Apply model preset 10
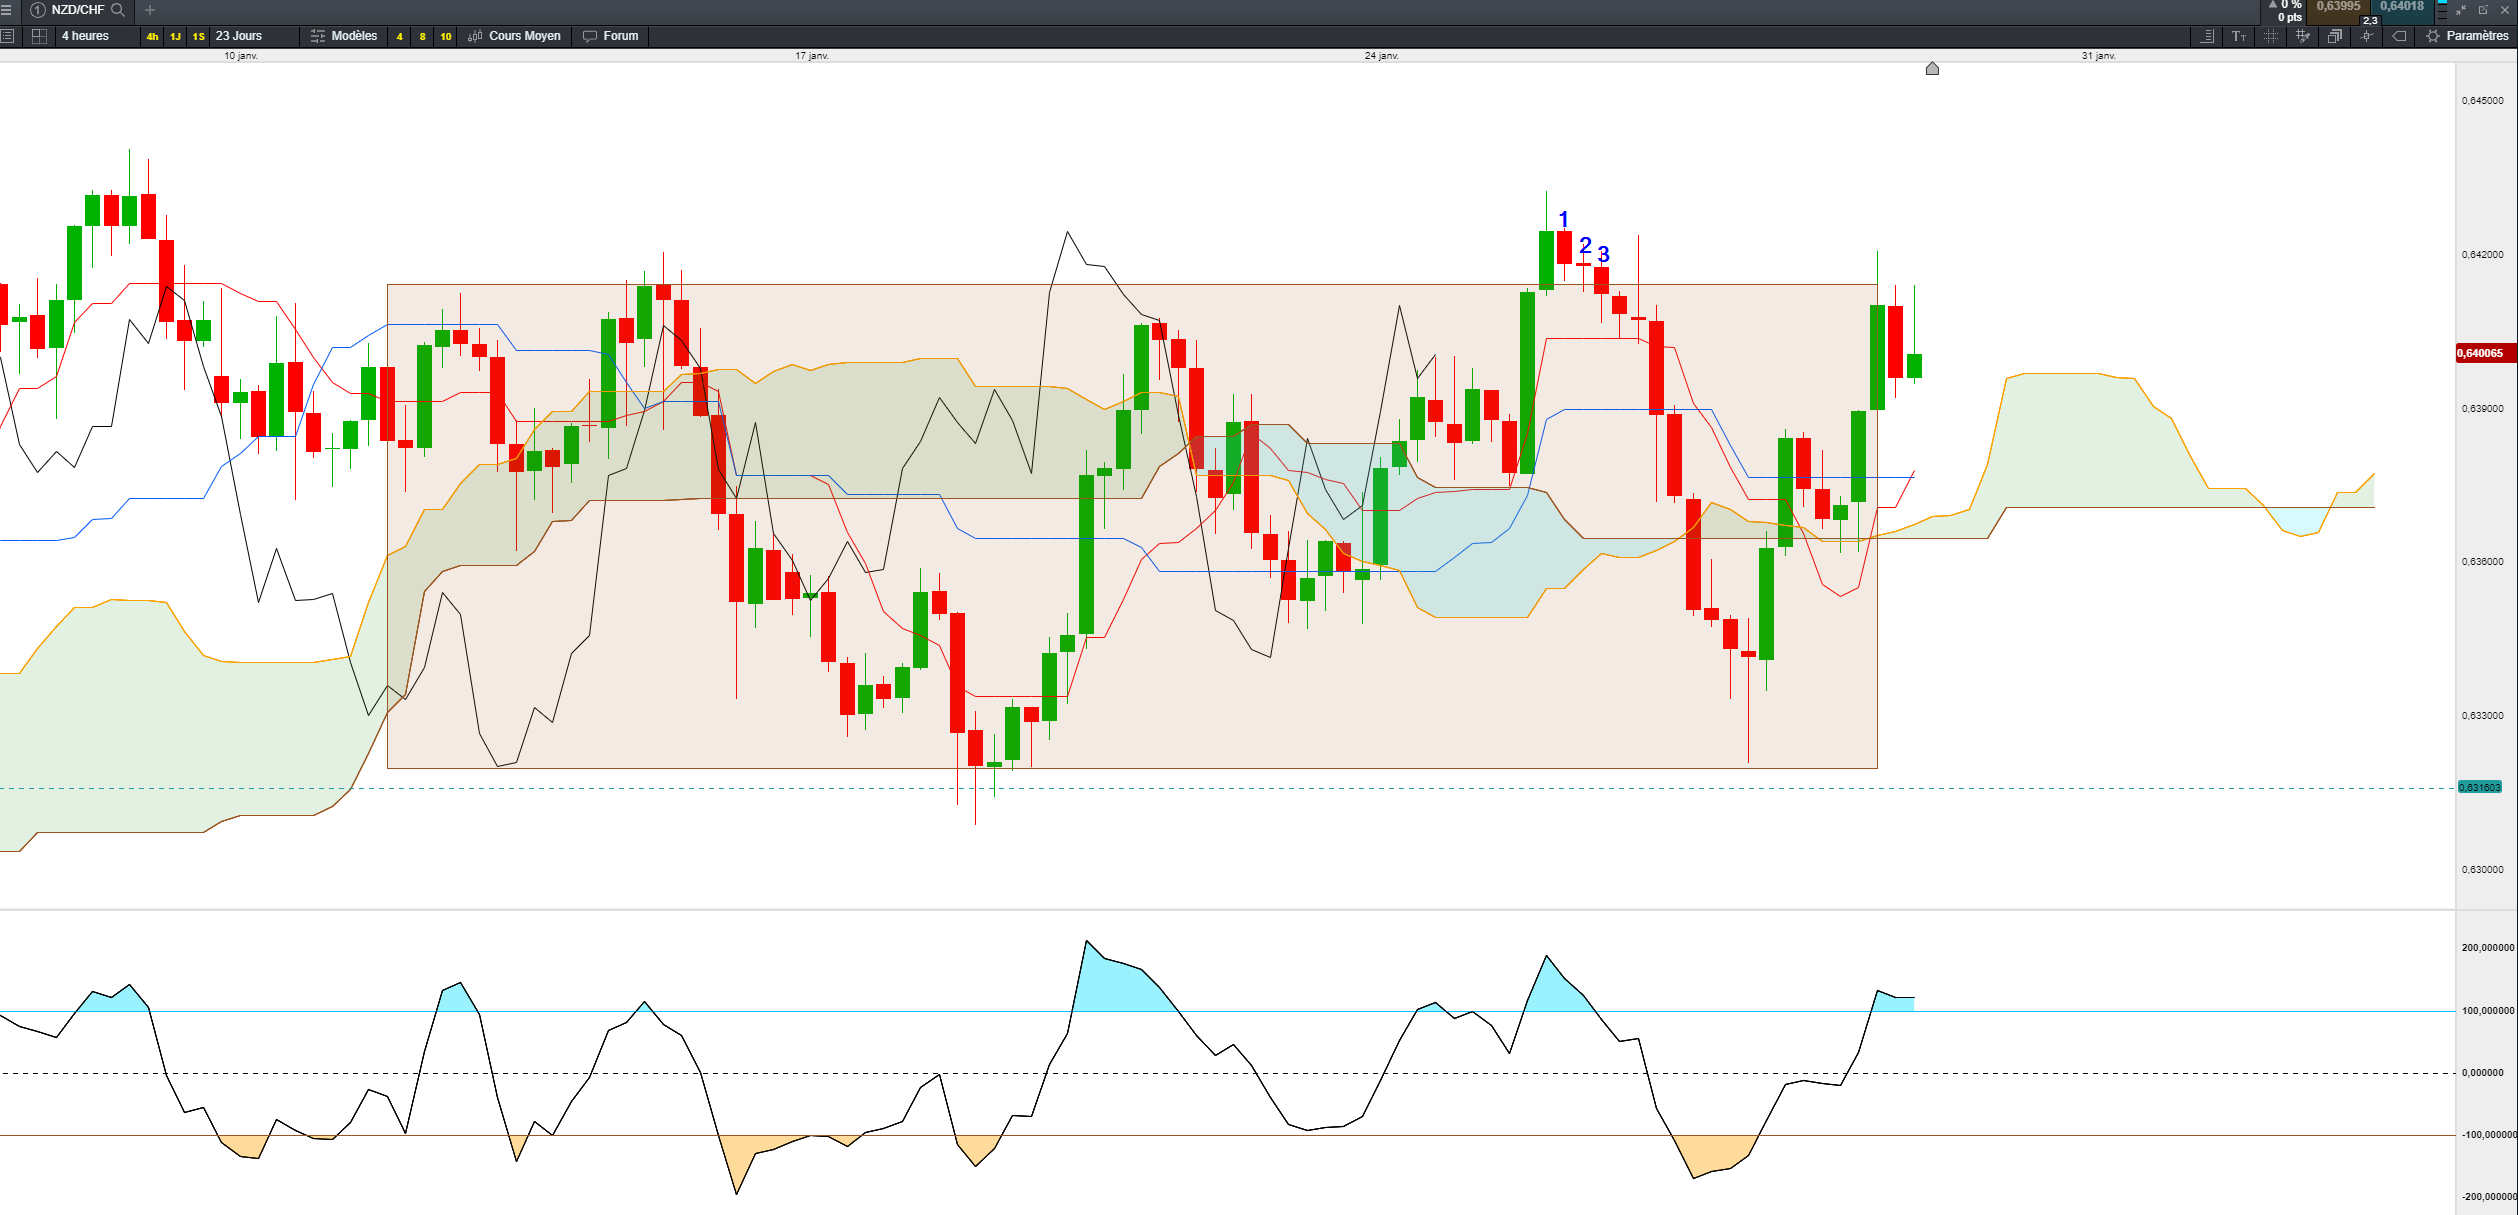This screenshot has width=2518, height=1215. click(x=446, y=36)
